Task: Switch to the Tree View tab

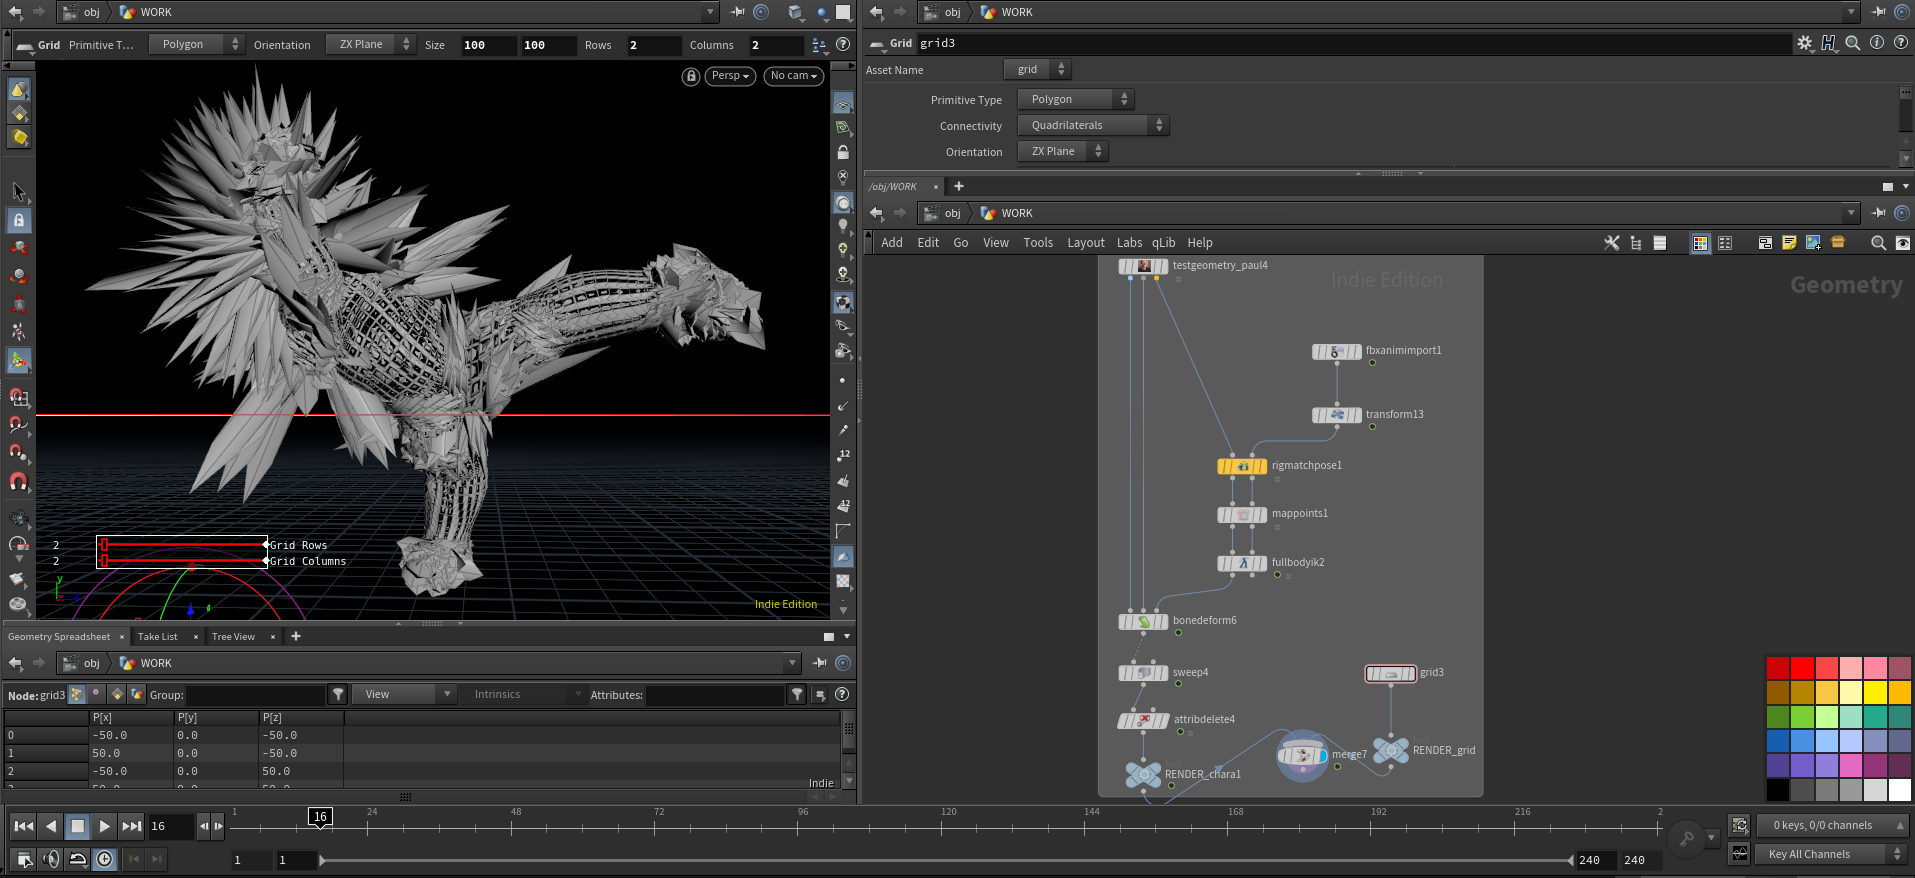Action: click(233, 637)
